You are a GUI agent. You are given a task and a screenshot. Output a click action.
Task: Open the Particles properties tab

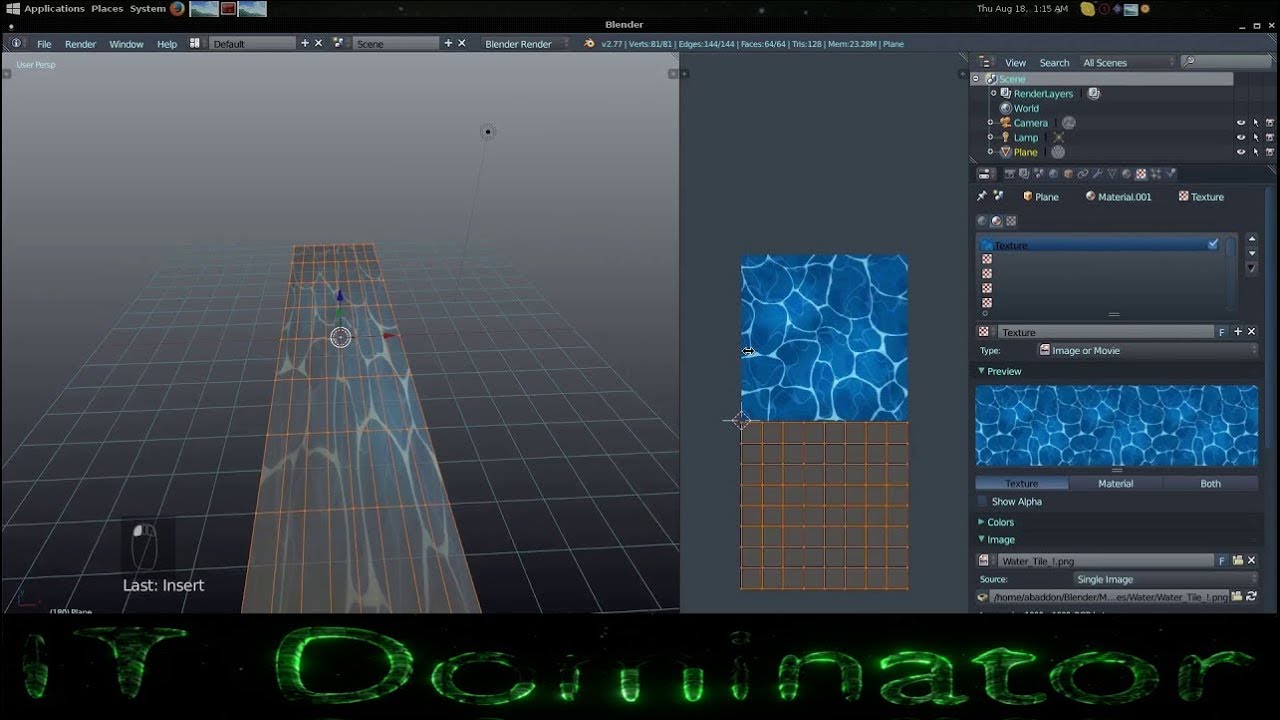click(1156, 174)
